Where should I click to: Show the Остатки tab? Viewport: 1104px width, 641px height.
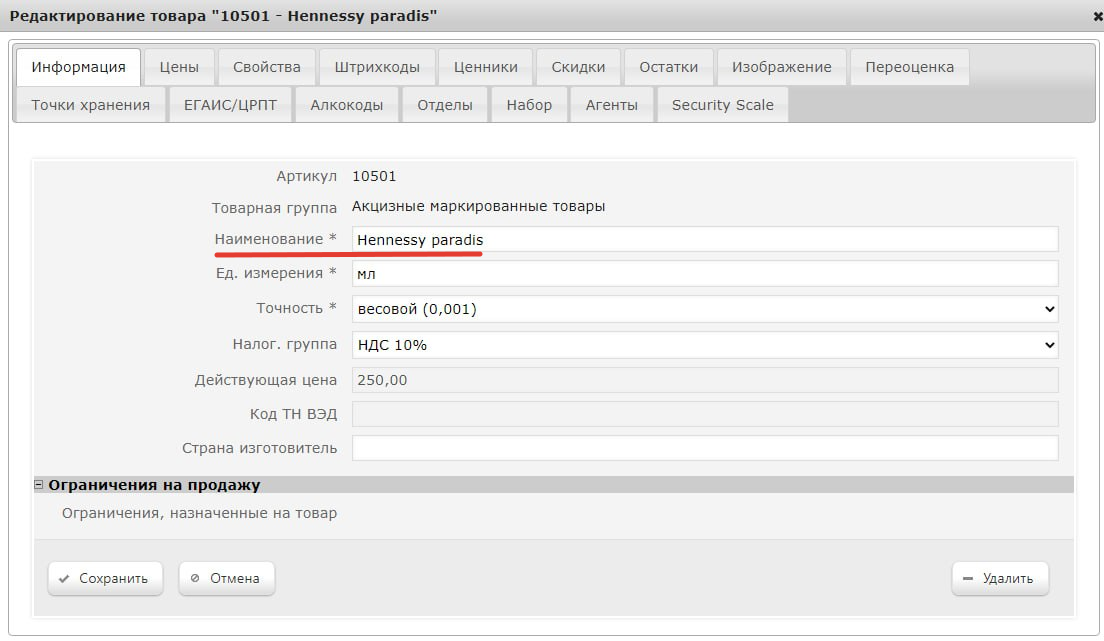click(x=669, y=67)
